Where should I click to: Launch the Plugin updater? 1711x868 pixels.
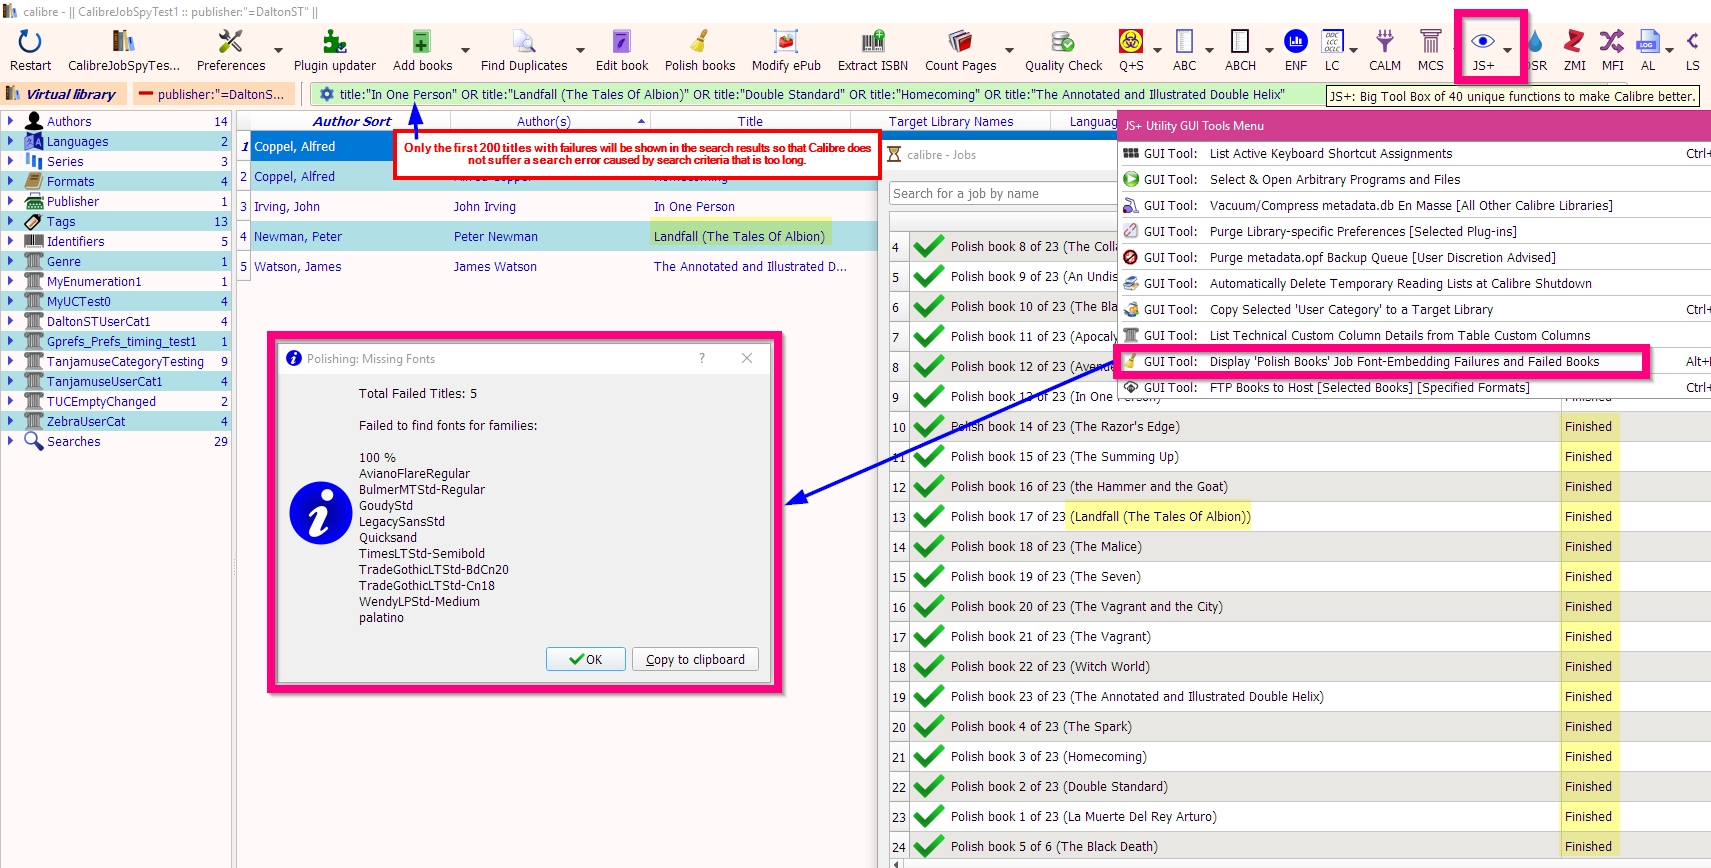point(334,41)
